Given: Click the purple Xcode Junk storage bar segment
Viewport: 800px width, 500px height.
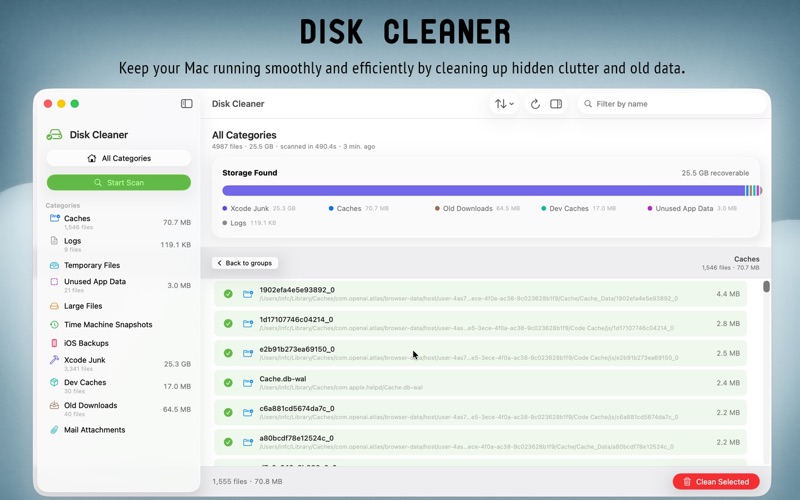Looking at the screenshot, I should (484, 191).
